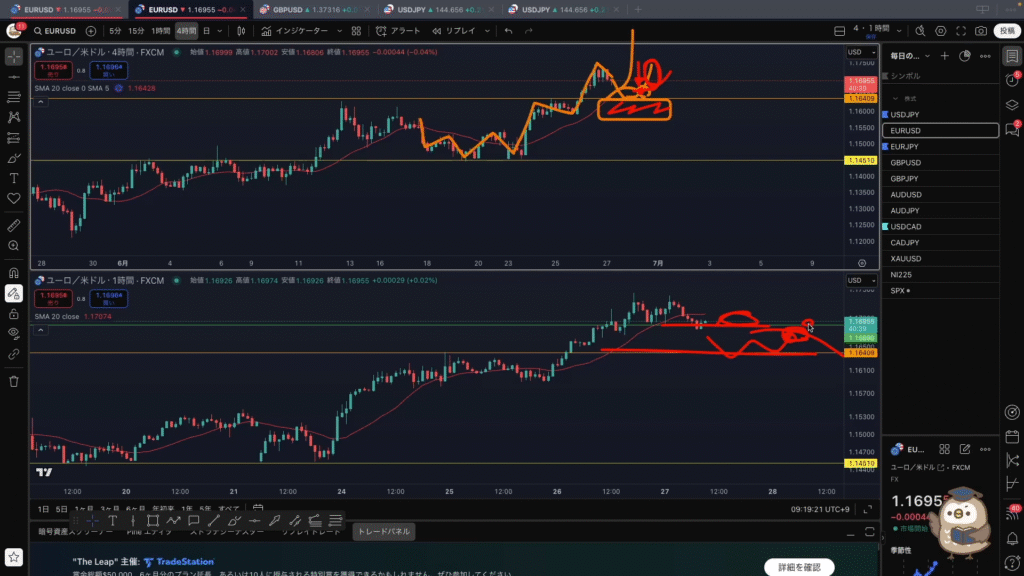This screenshot has width=1024, height=576.
Task: Collapse the lower chart indicator legend chevron
Action: [40, 330]
